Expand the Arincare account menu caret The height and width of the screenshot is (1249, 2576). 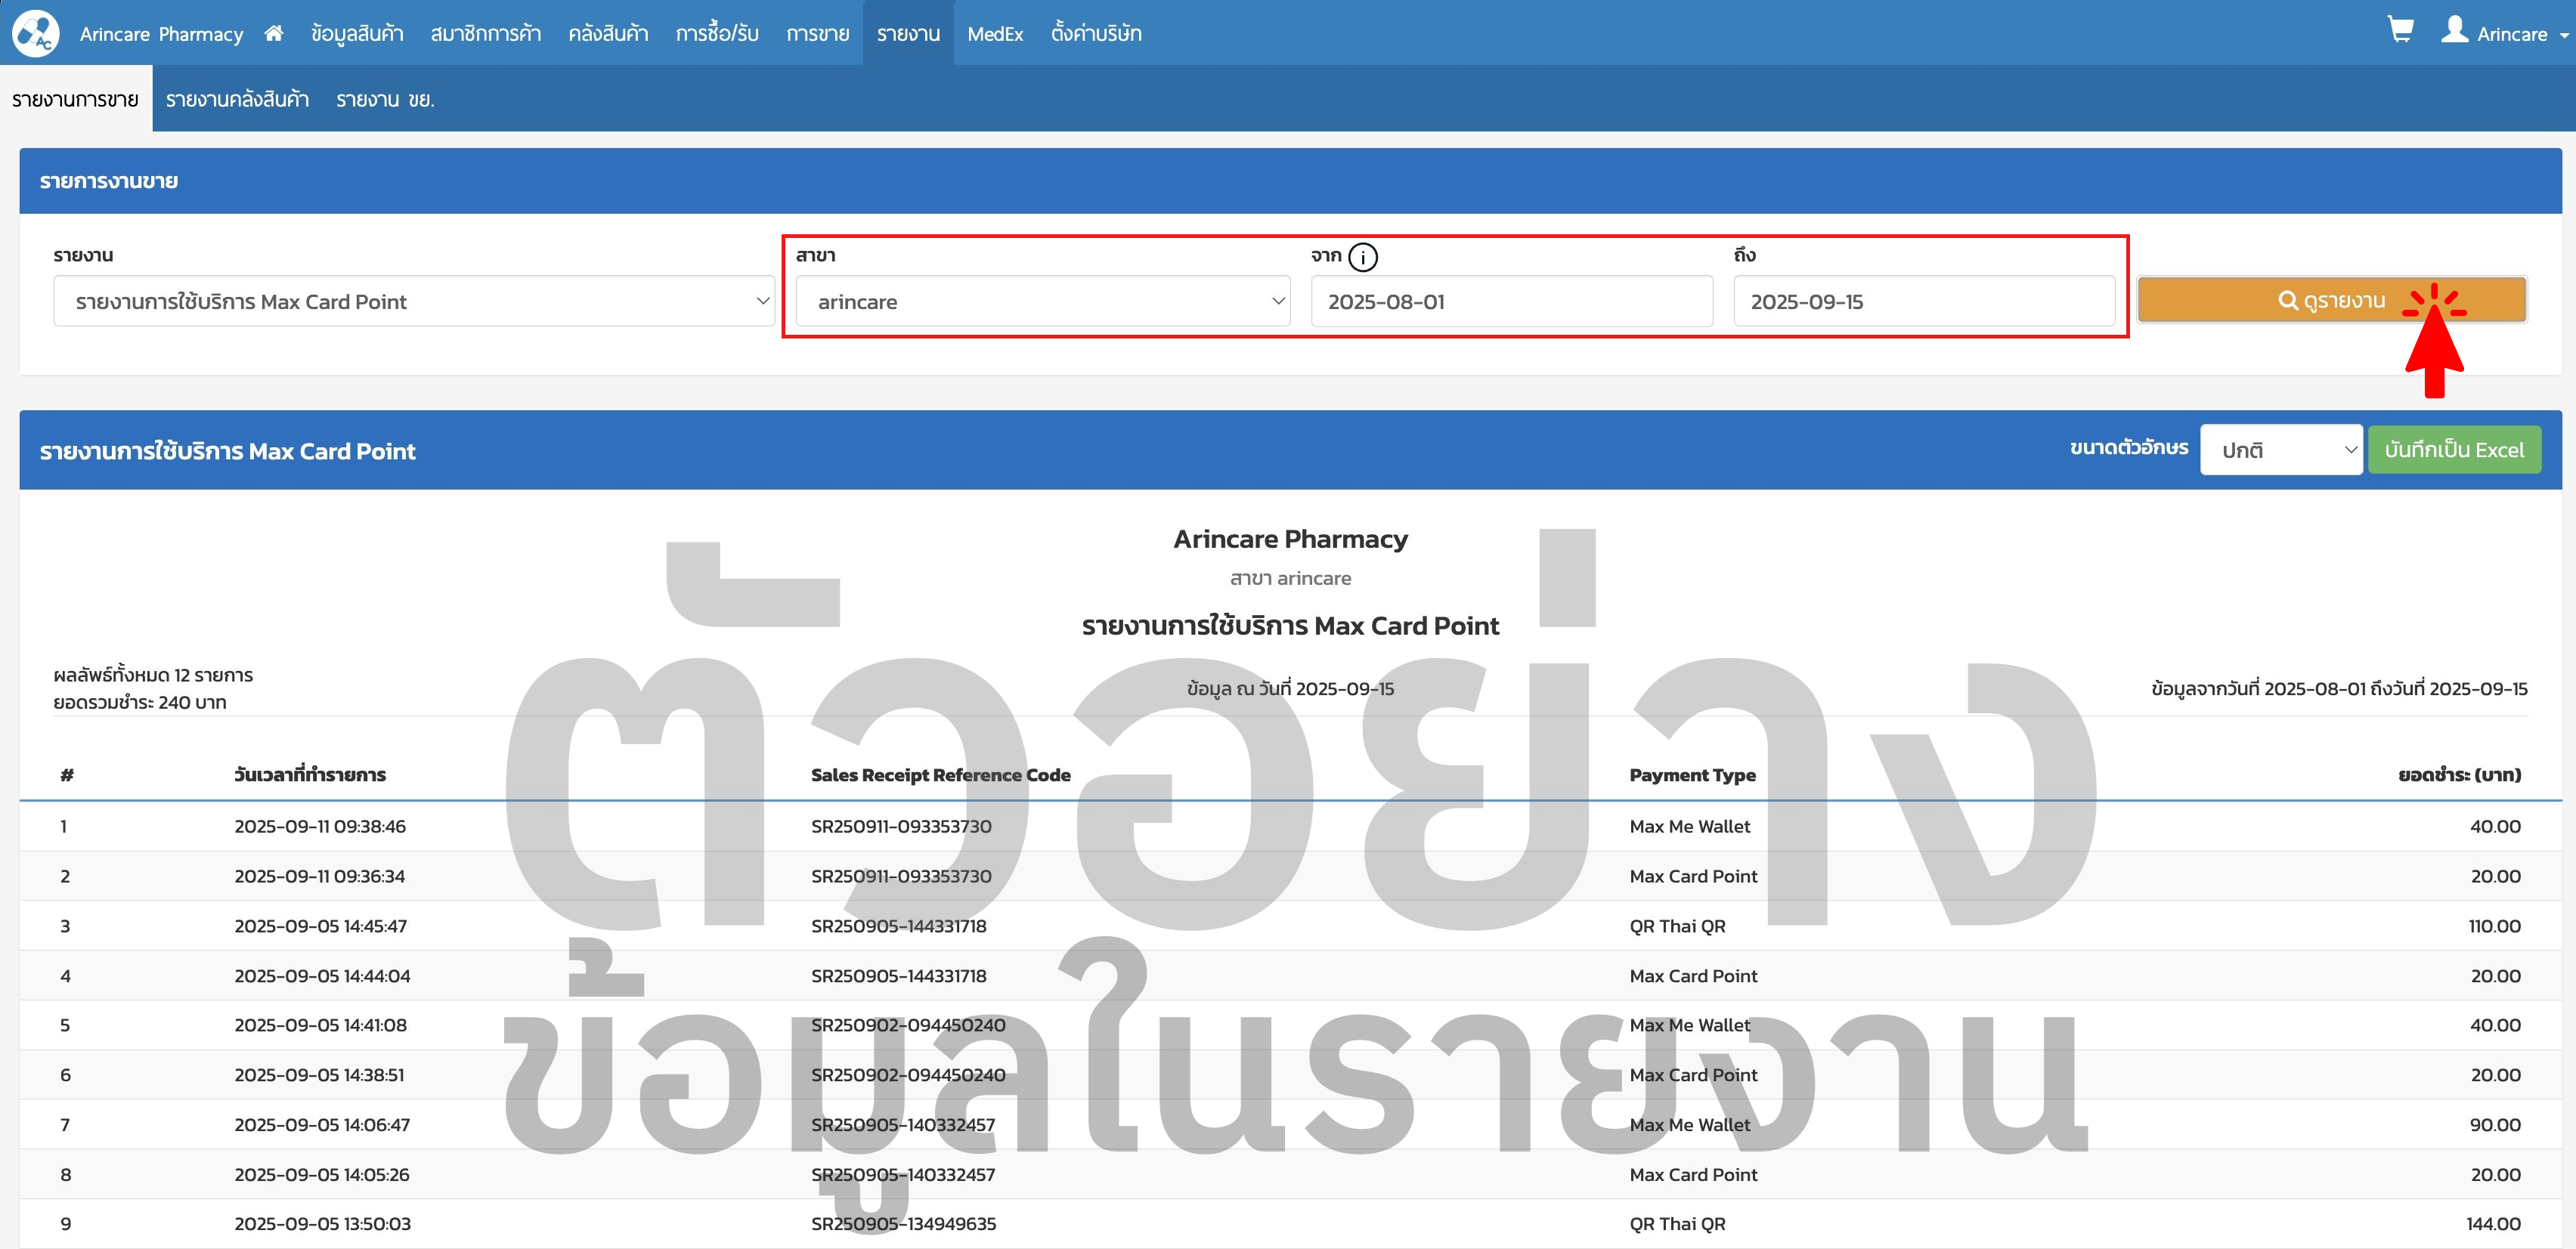2563,35
